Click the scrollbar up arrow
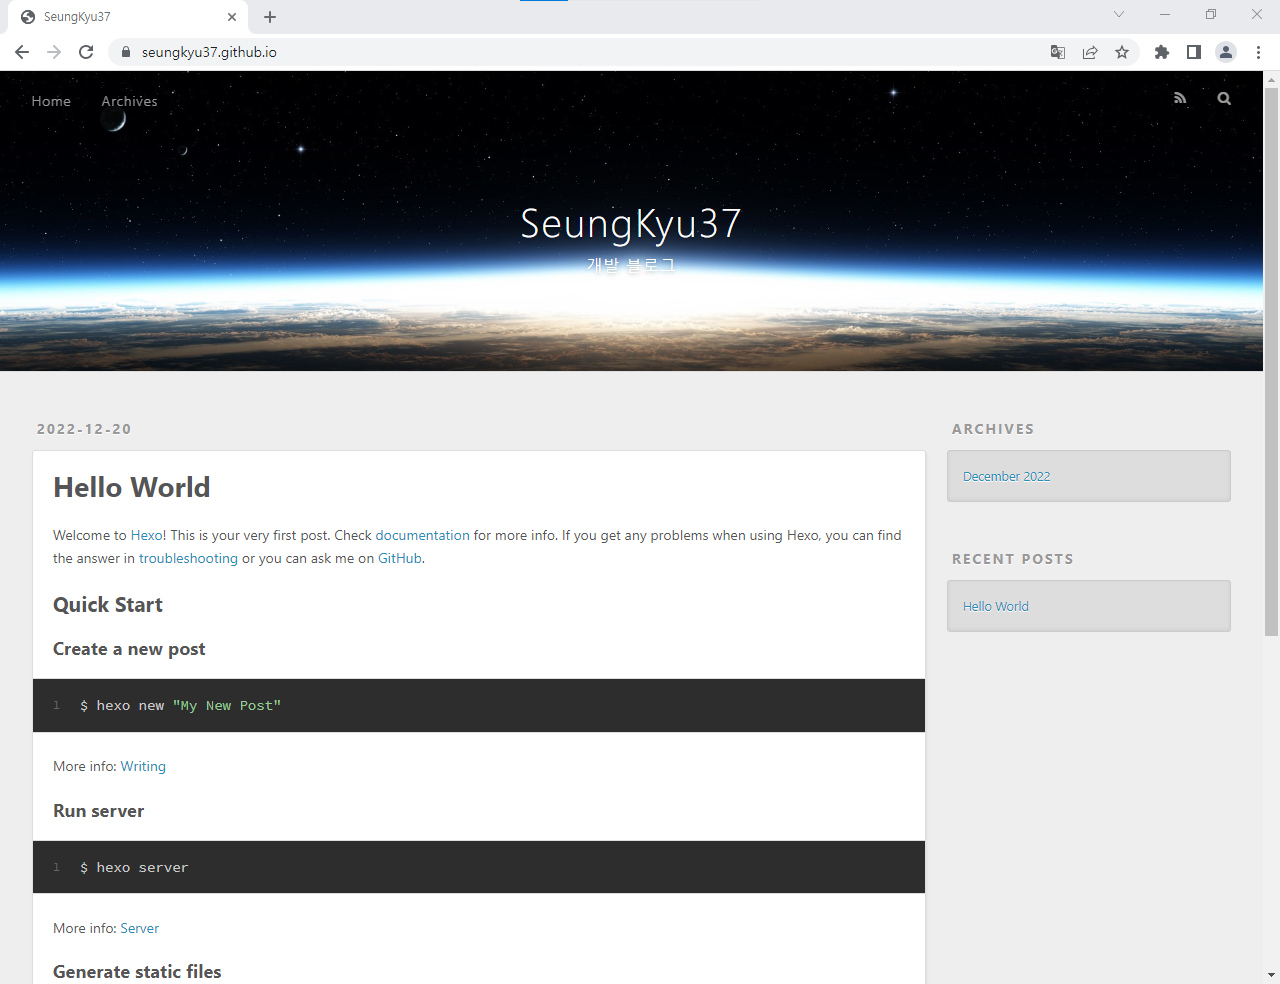1280x984 pixels. click(1271, 79)
